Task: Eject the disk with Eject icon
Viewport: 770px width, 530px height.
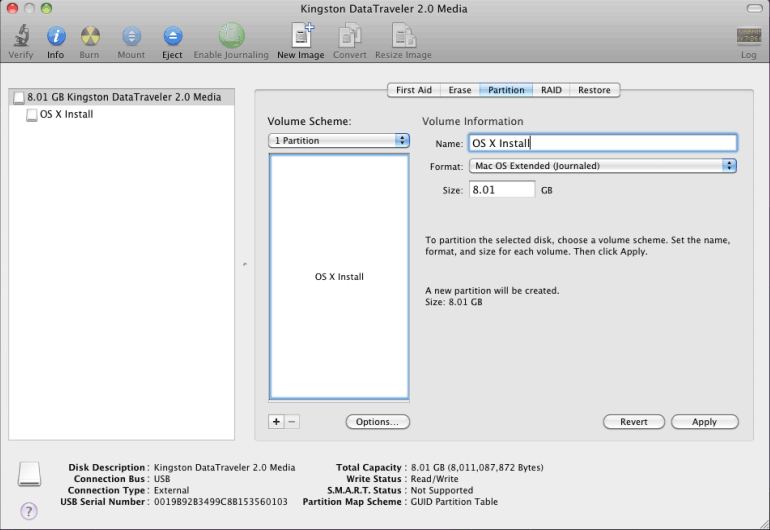Action: tap(172, 36)
